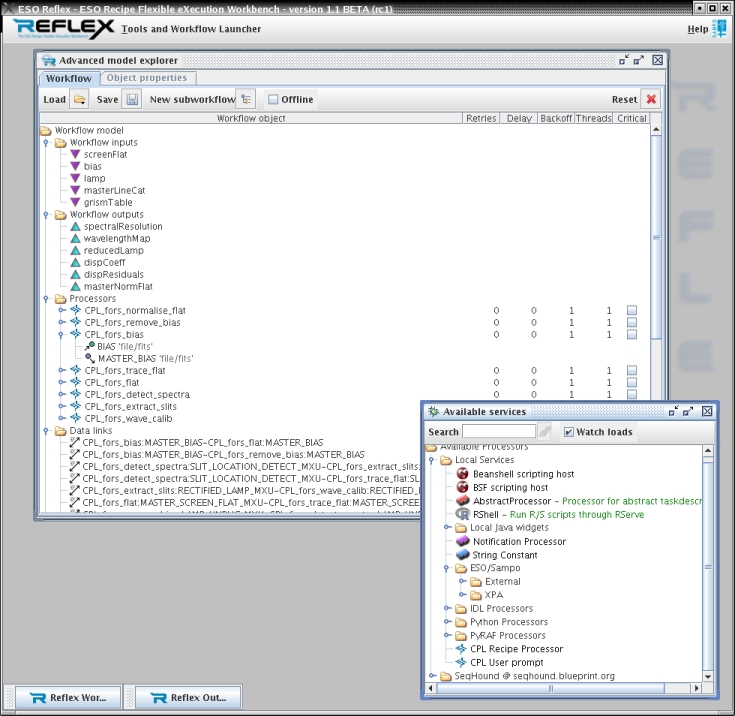The image size is (735, 716).
Task: Click the New subworkflow tree icon
Action: 246,99
